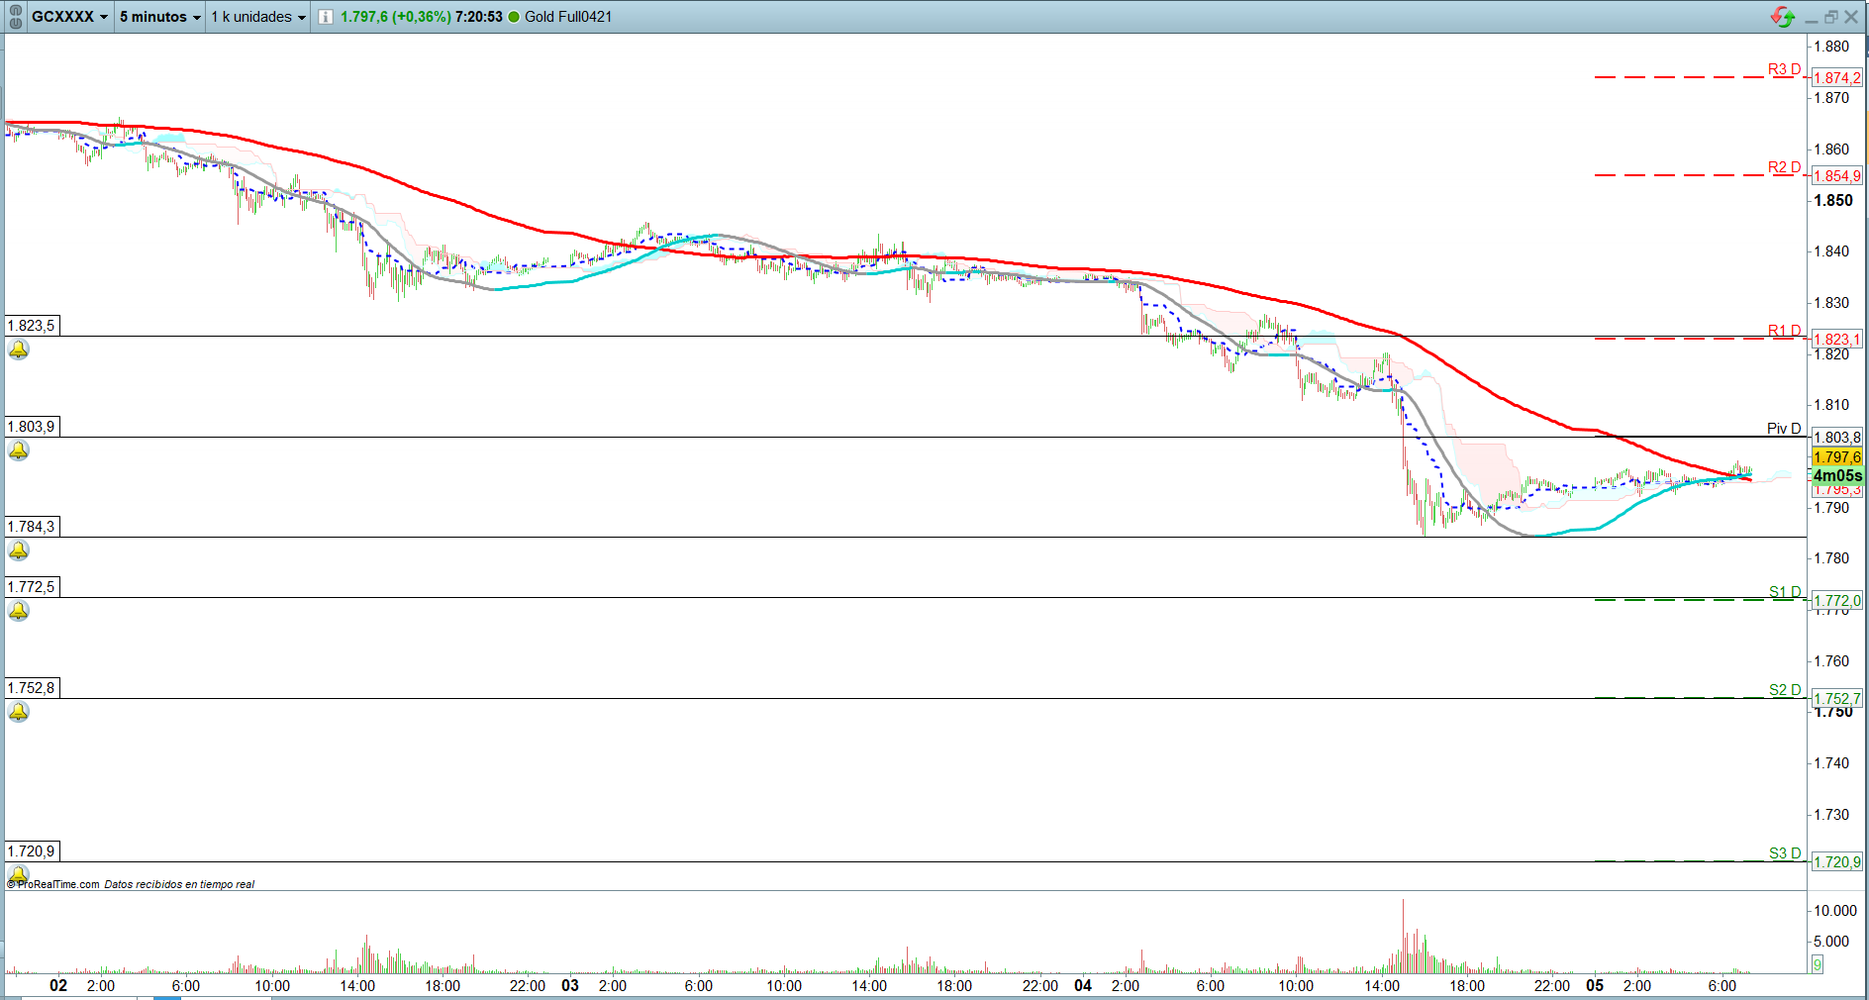Click the 7:20:53 time readout
This screenshot has width=1869, height=1000.
pyautogui.click(x=479, y=17)
